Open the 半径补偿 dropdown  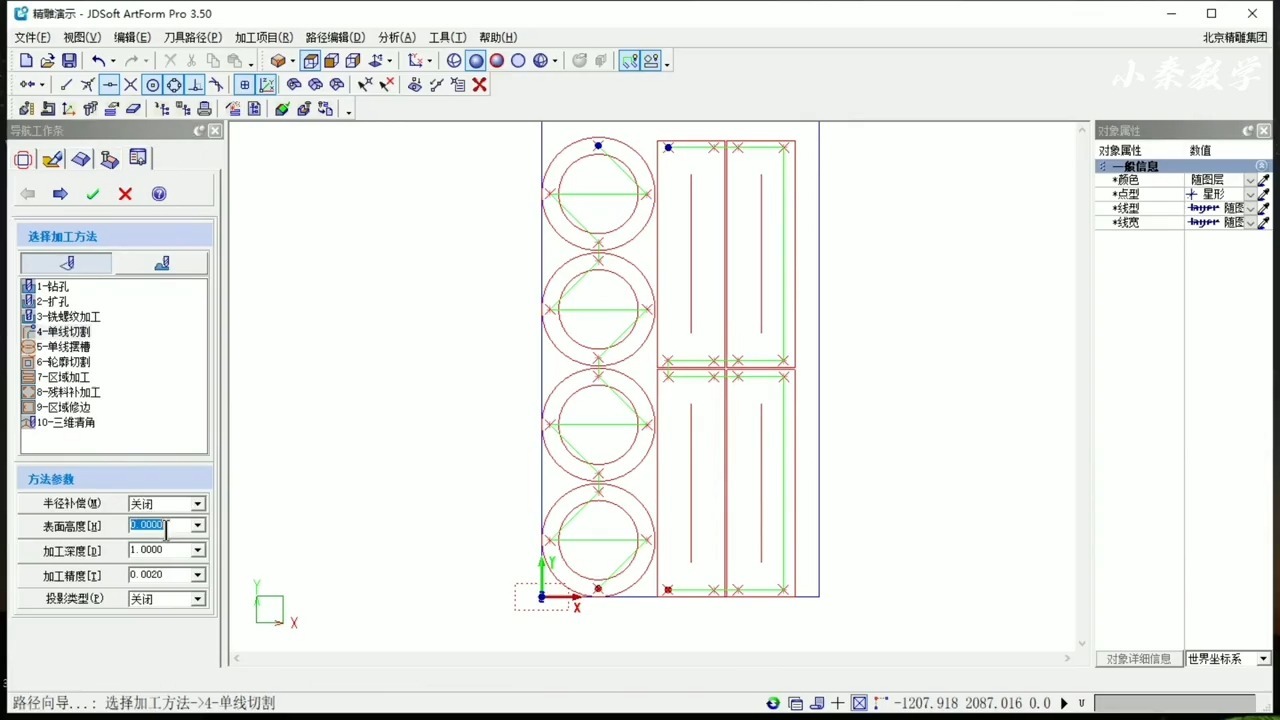click(x=198, y=504)
